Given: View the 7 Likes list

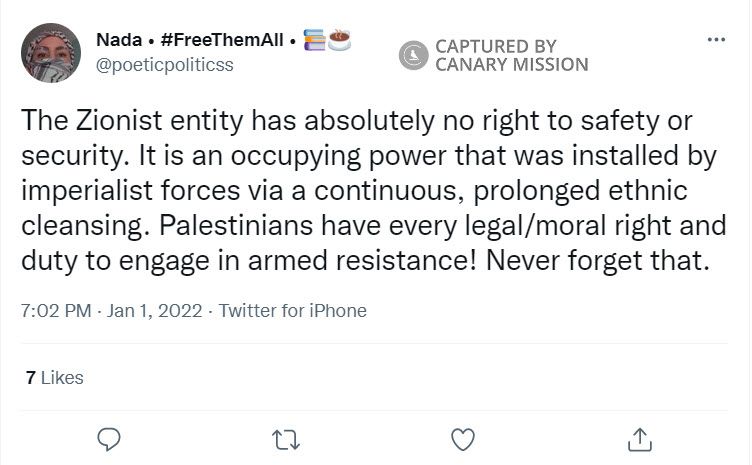Looking at the screenshot, I should pyautogui.click(x=54, y=378).
